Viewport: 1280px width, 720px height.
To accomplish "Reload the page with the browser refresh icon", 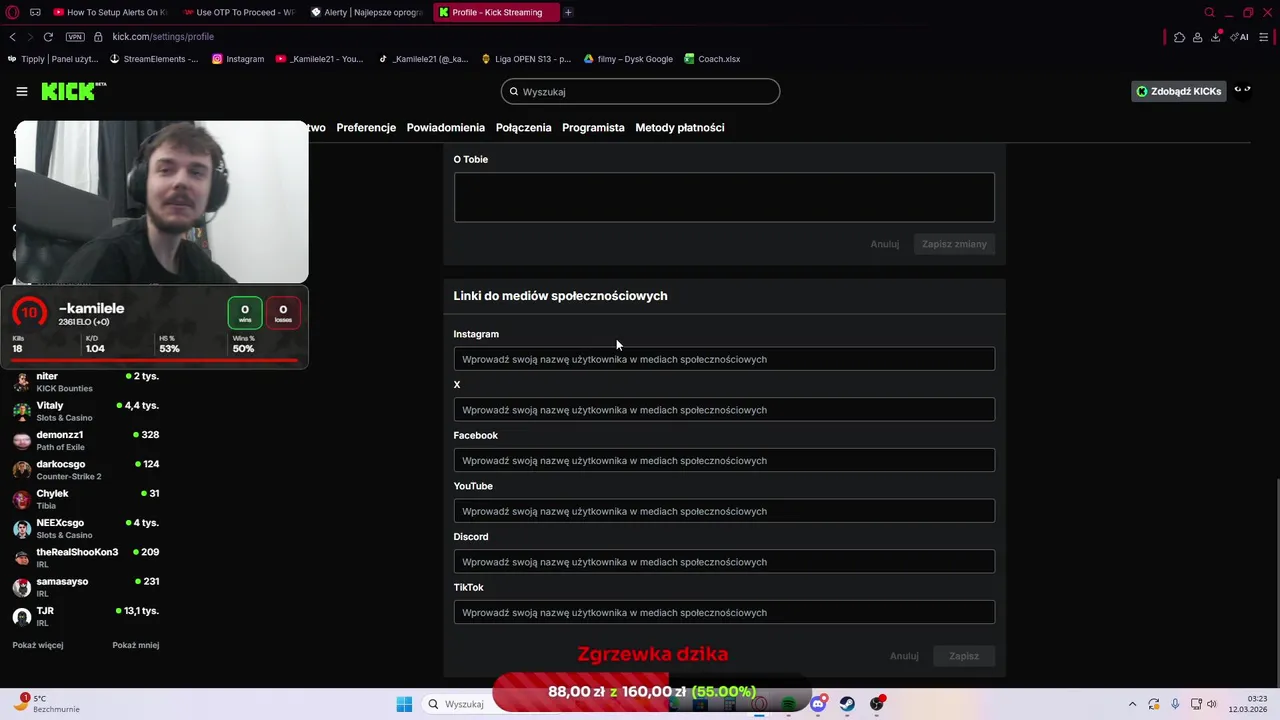I will [x=47, y=37].
